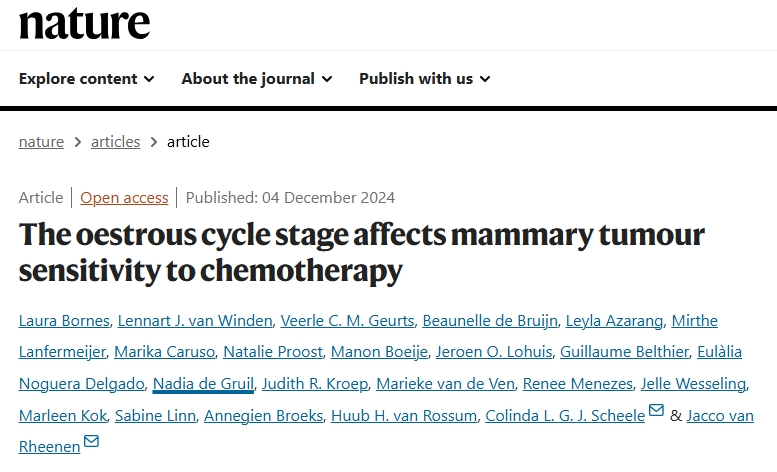Open the About the journal dropdown
777x472 pixels.
point(256,79)
